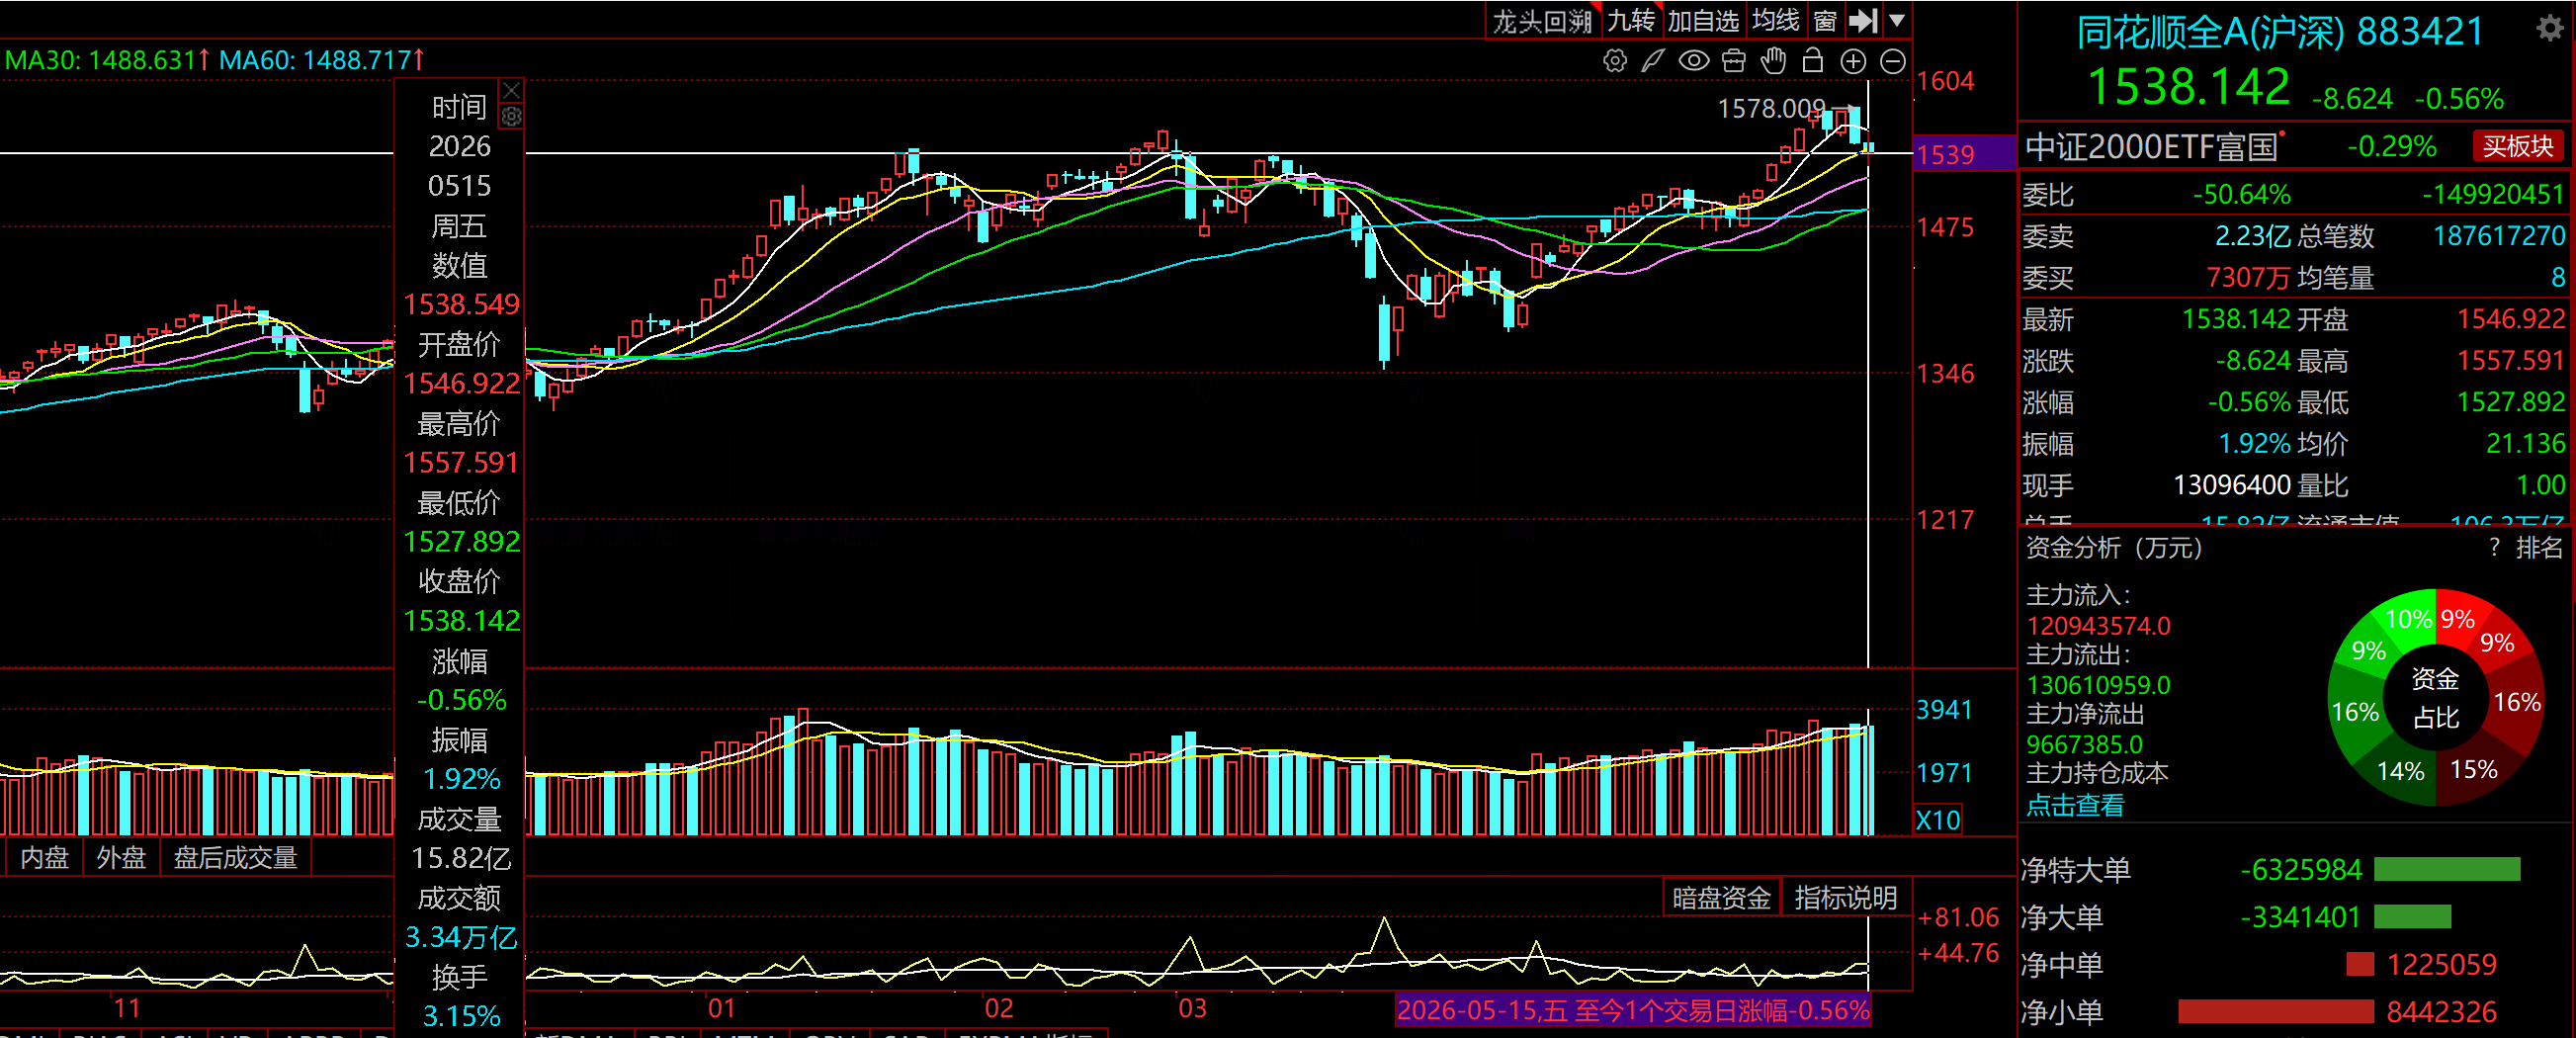Image resolution: width=2576 pixels, height=1038 pixels.
Task: Close the data tooltip panel with X
Action: click(511, 90)
